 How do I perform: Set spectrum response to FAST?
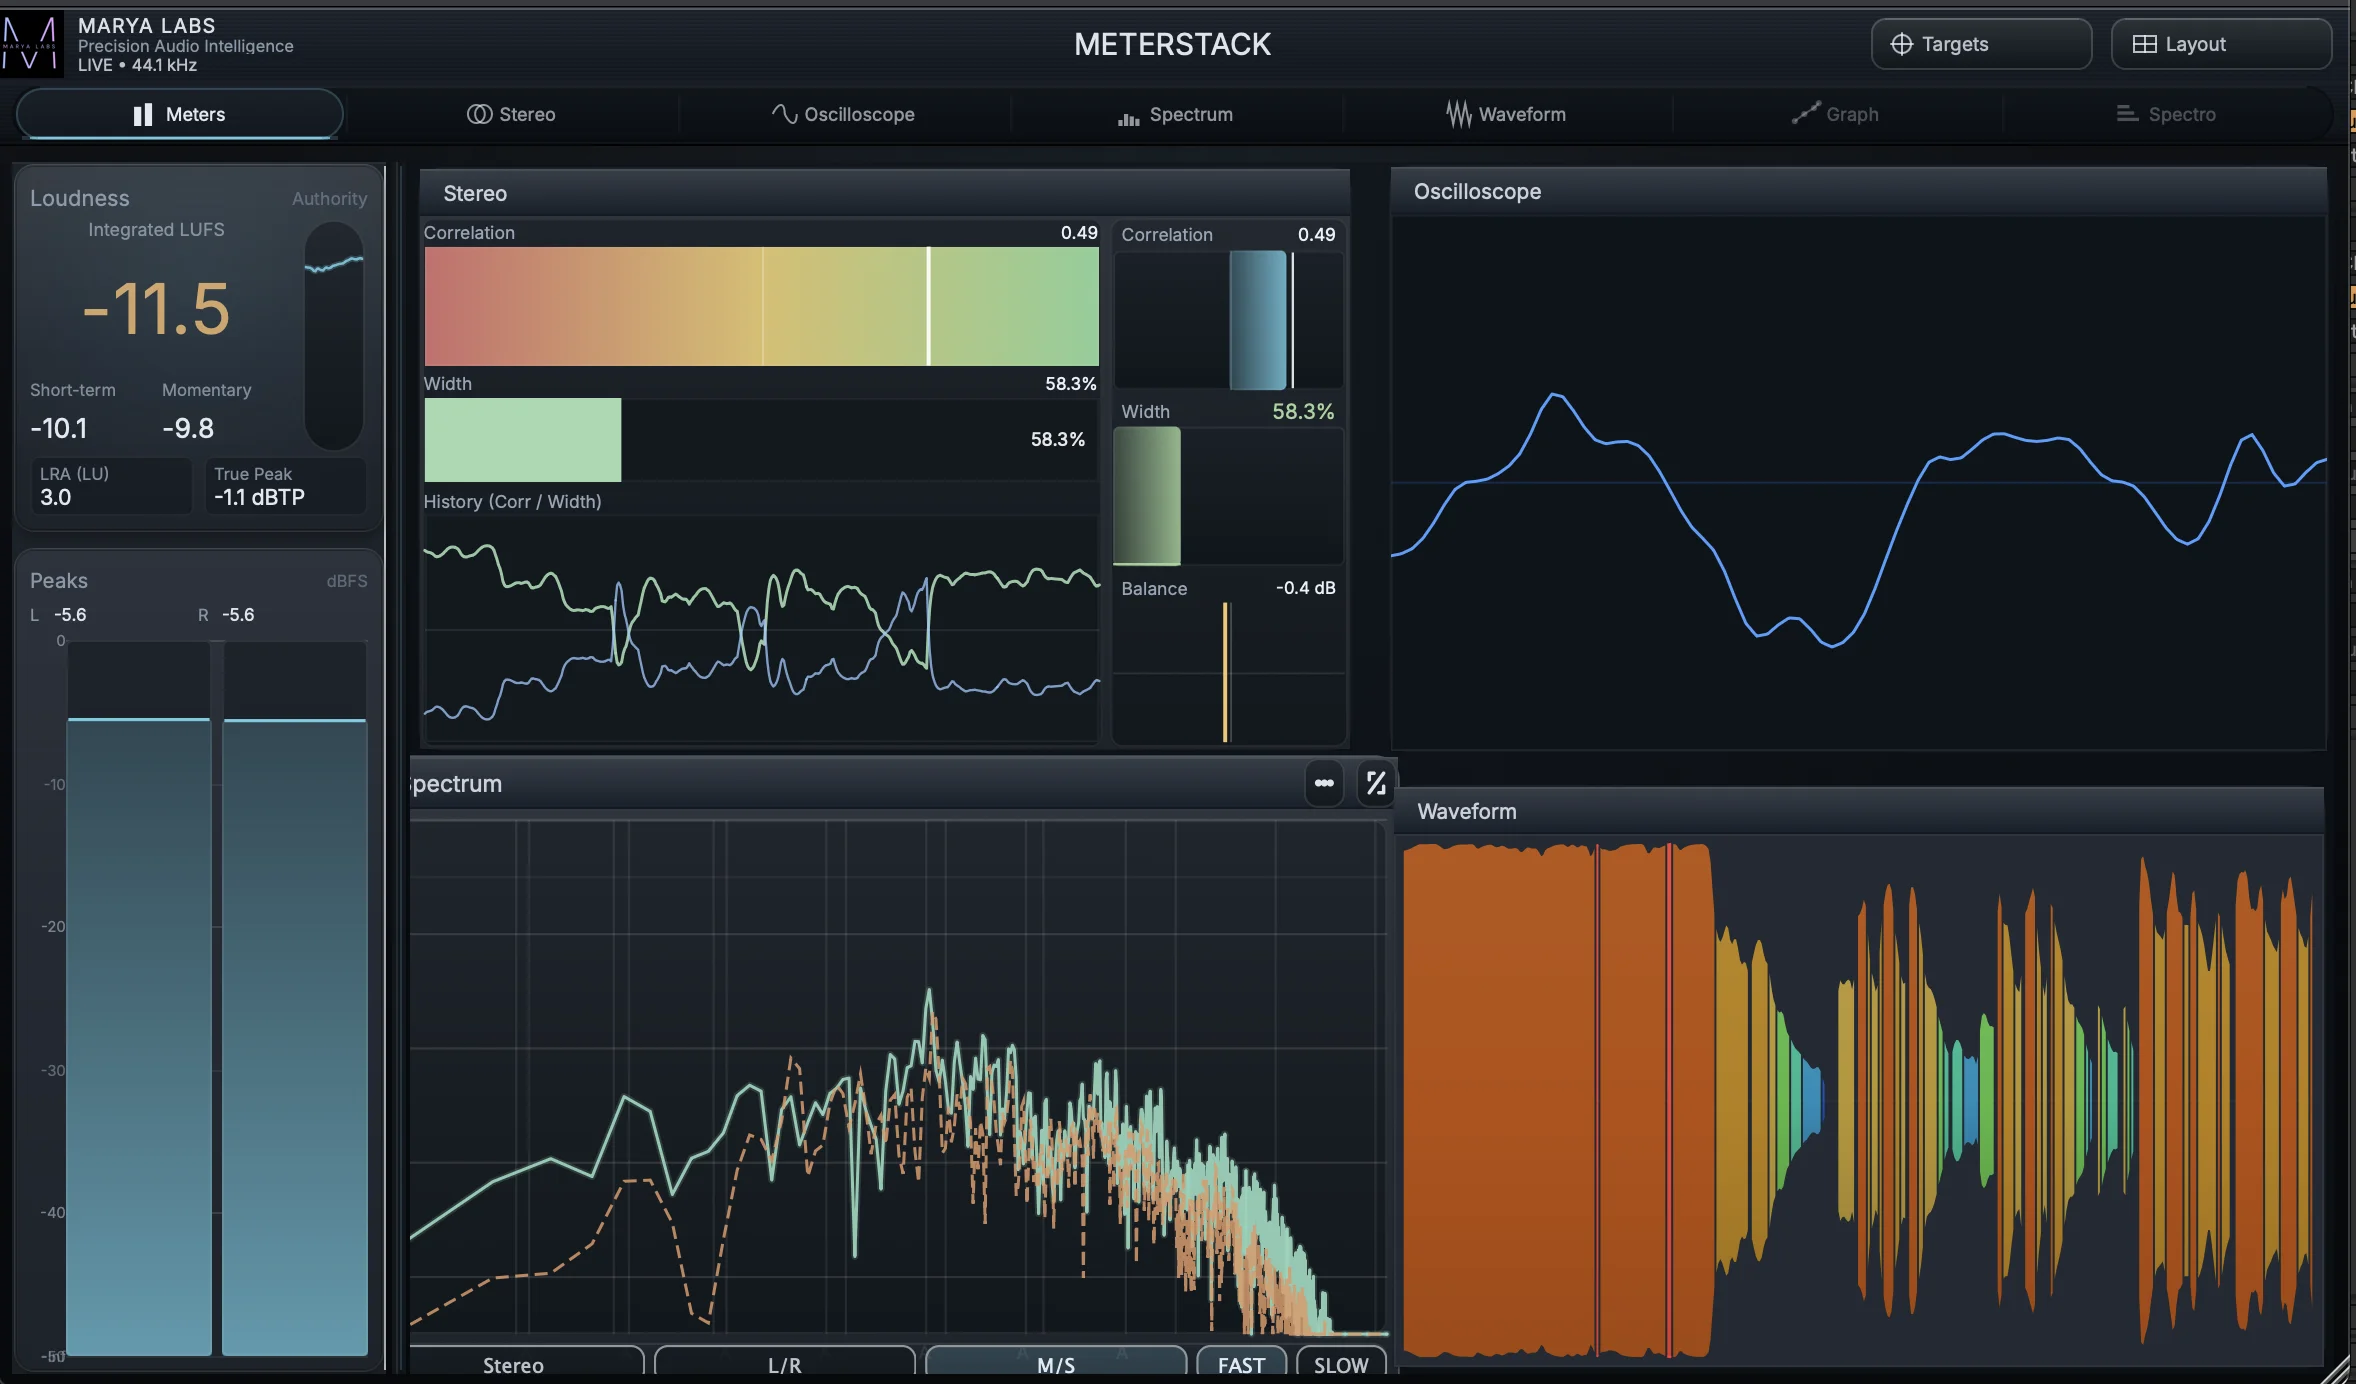pos(1241,1364)
